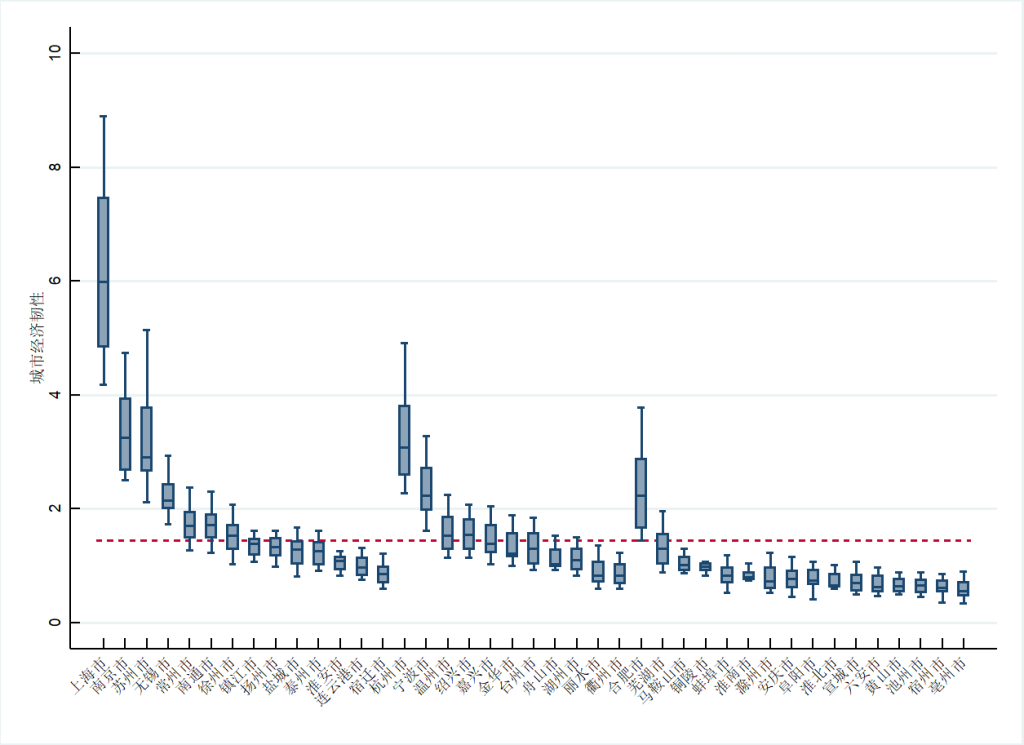
Task: Select the x-axis label 宿迁市
Action: pyautogui.click(x=368, y=676)
